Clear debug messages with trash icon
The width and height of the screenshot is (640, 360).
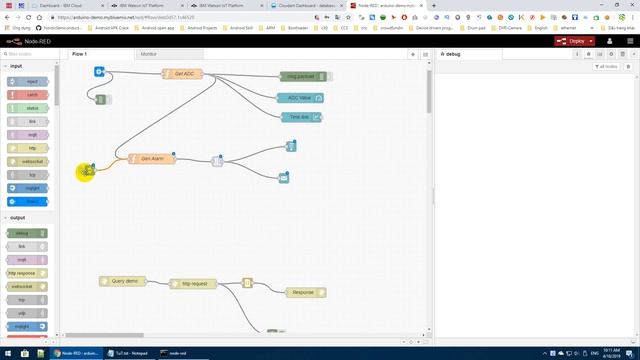click(628, 67)
